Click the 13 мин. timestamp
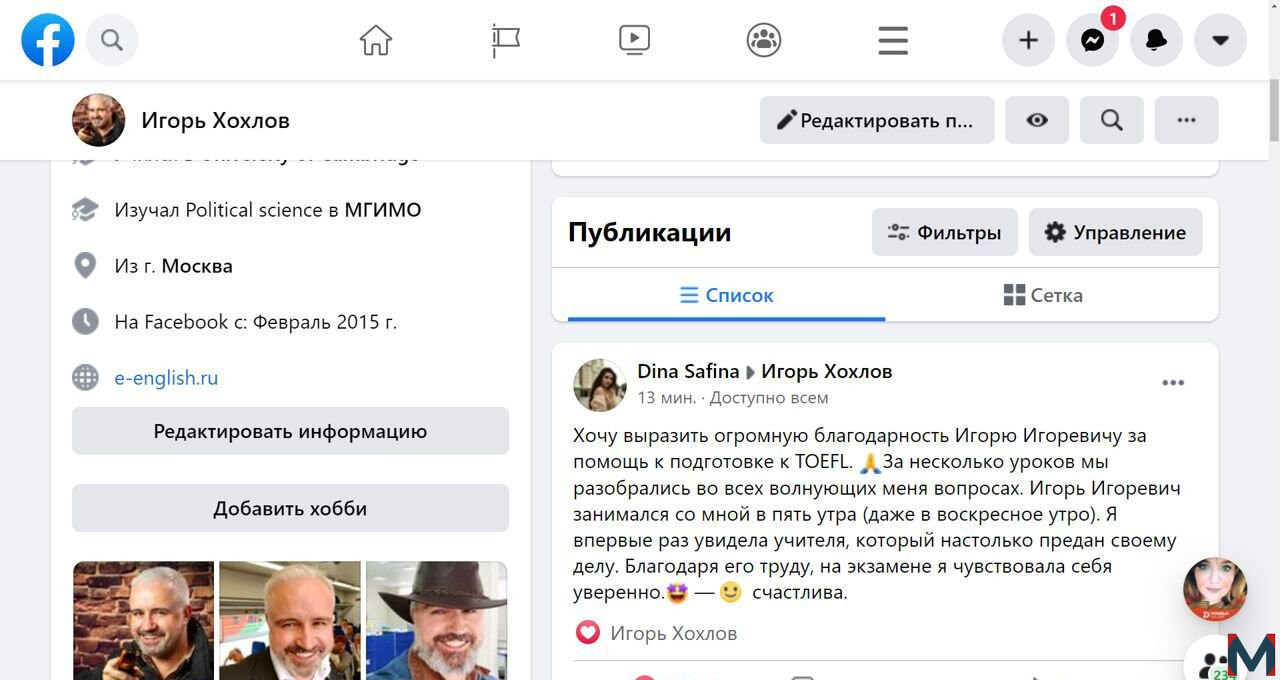The height and width of the screenshot is (680, 1280). pyautogui.click(x=666, y=398)
